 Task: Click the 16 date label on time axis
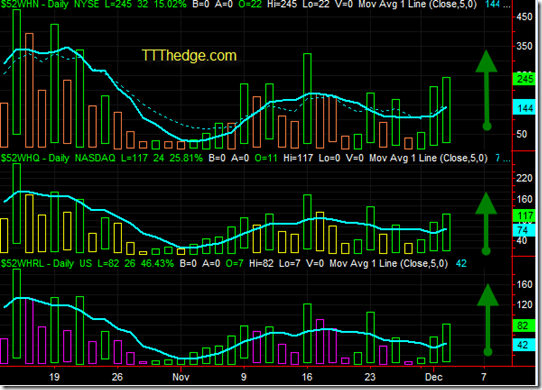307,377
